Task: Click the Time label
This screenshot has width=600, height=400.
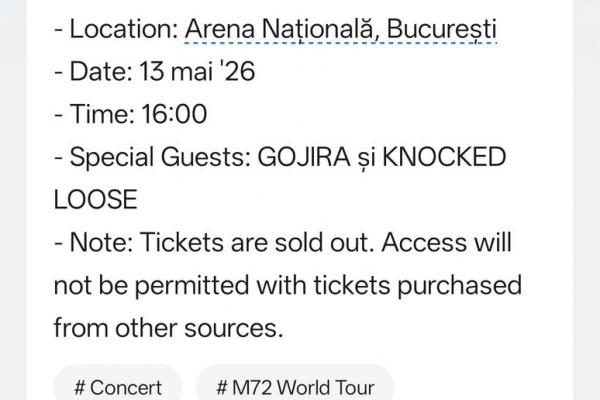Action: pos(102,114)
